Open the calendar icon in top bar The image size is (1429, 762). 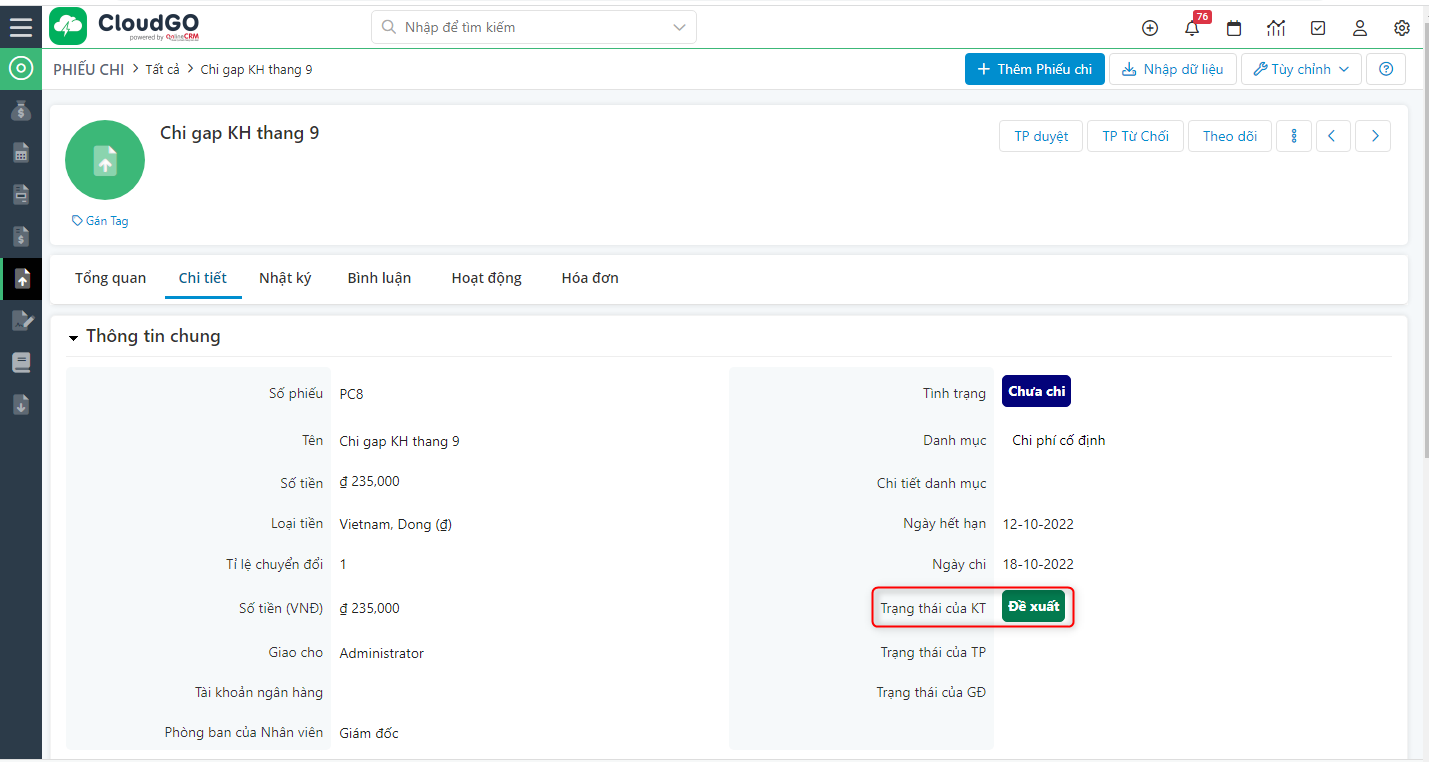coord(1233,28)
